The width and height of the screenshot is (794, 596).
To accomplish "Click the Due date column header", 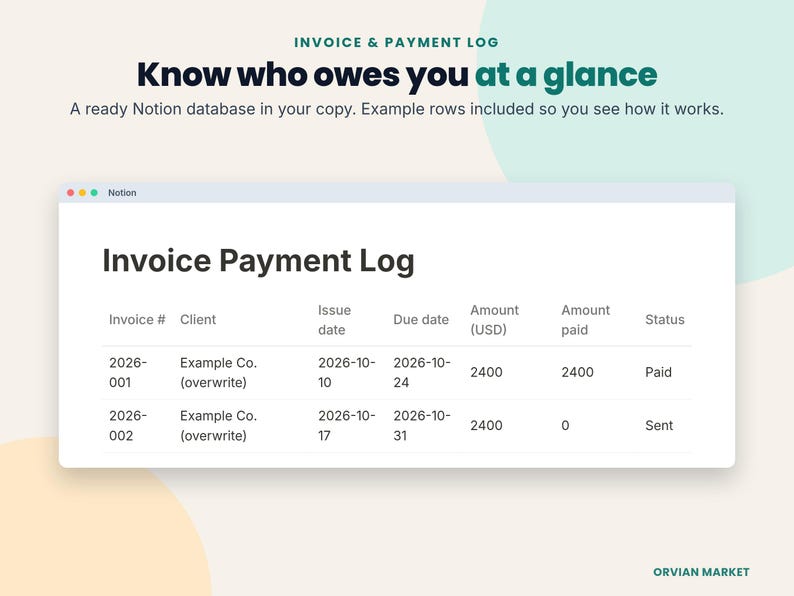I will click(421, 320).
